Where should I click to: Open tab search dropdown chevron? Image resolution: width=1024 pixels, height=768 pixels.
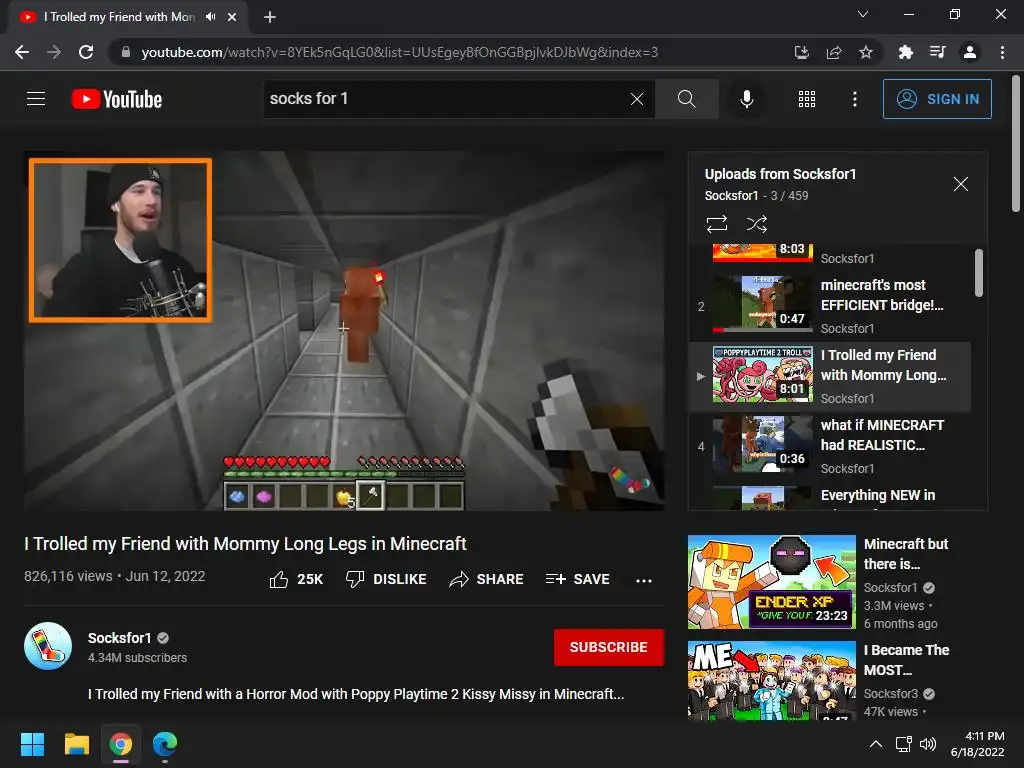(x=863, y=14)
